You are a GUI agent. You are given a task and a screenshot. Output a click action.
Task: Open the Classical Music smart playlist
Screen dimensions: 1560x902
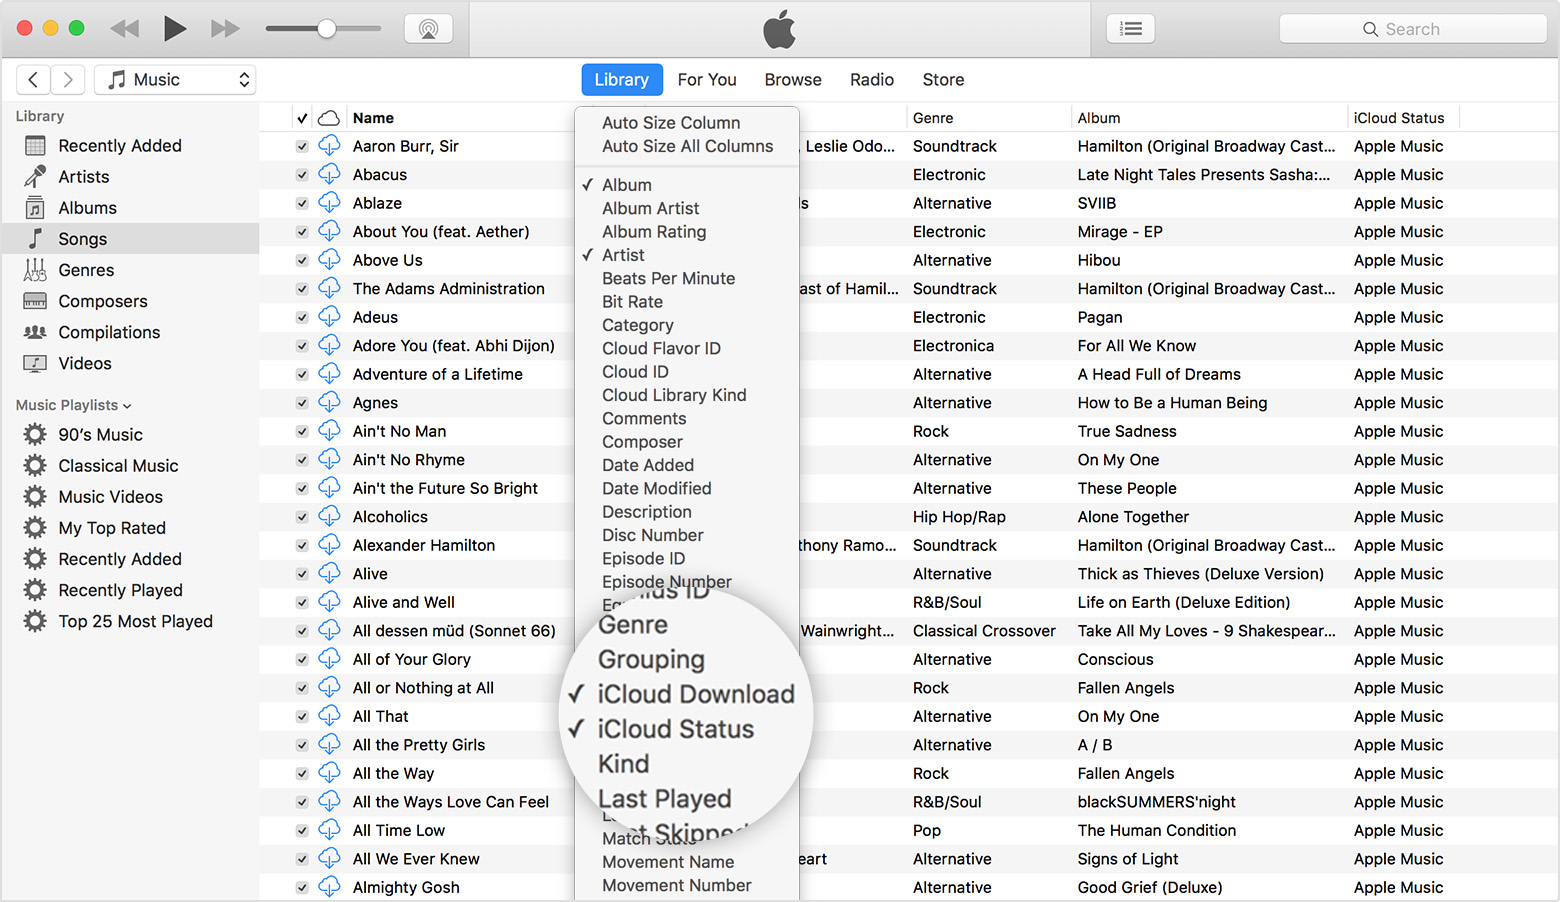coord(130,466)
